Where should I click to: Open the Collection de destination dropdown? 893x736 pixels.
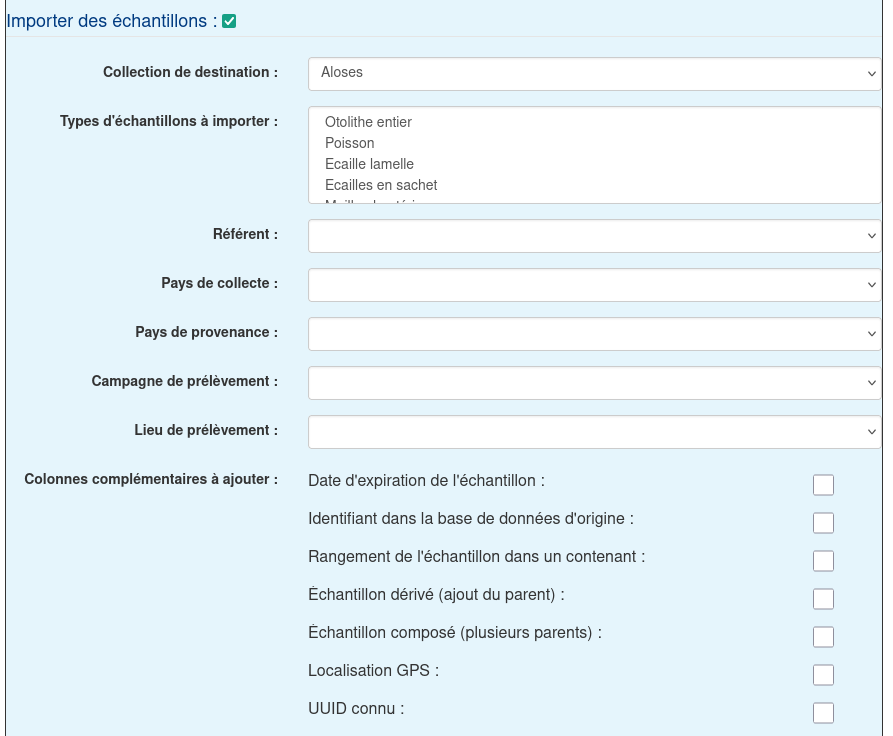coord(594,73)
